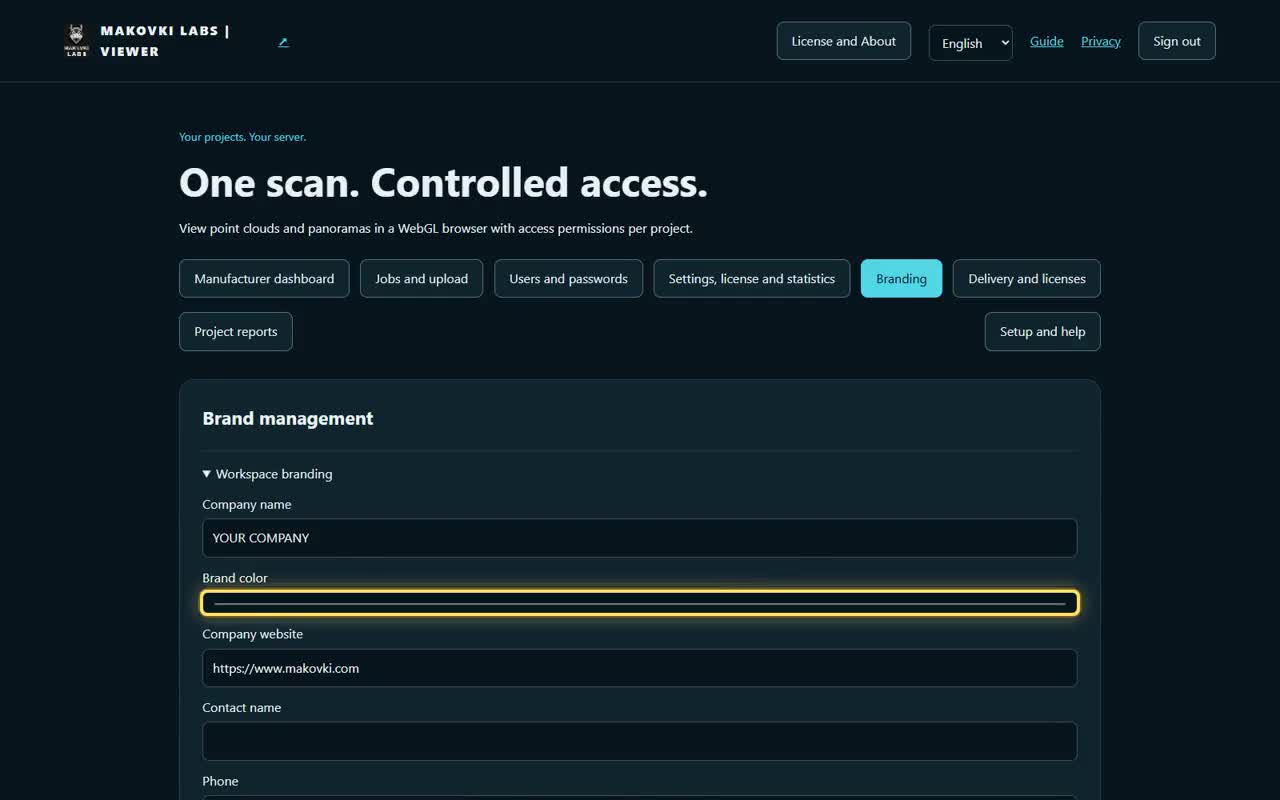Viewport: 1280px width, 800px height.
Task: Open the Guide link
Action: tap(1046, 41)
